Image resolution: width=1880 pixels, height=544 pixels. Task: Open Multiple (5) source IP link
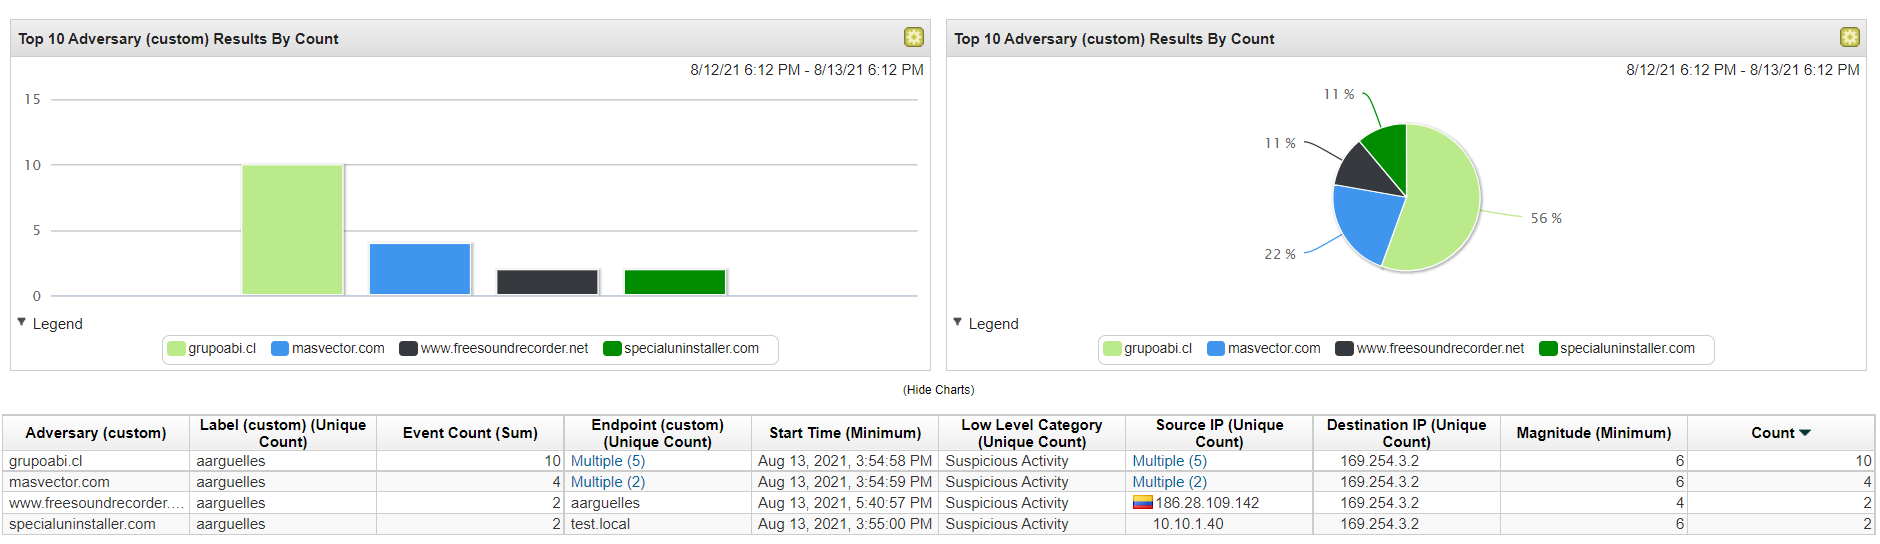1169,461
